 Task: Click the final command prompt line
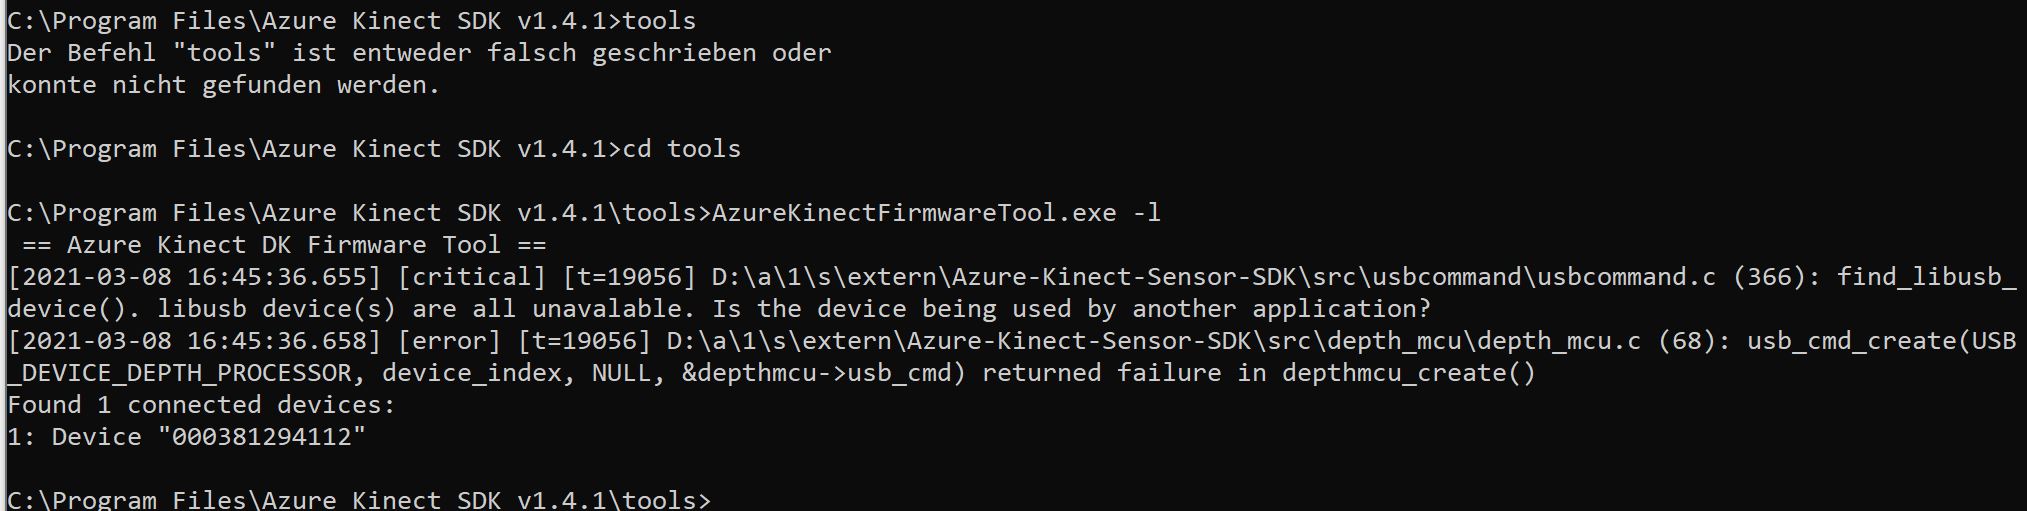pos(359,499)
